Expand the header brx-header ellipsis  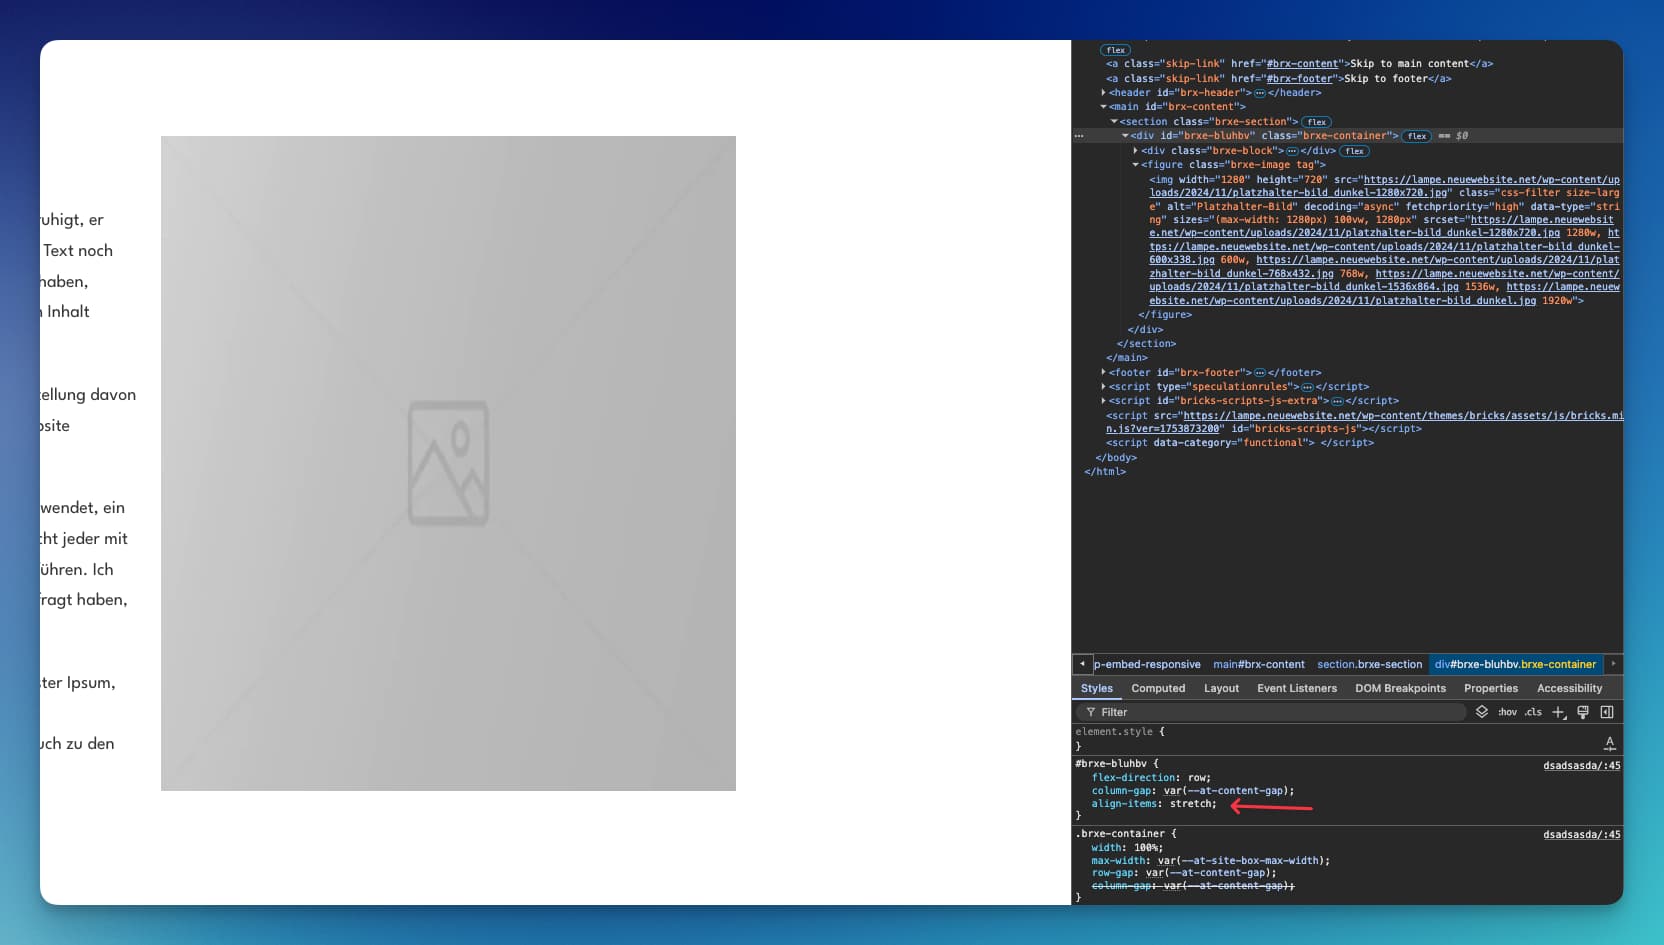(x=1259, y=93)
